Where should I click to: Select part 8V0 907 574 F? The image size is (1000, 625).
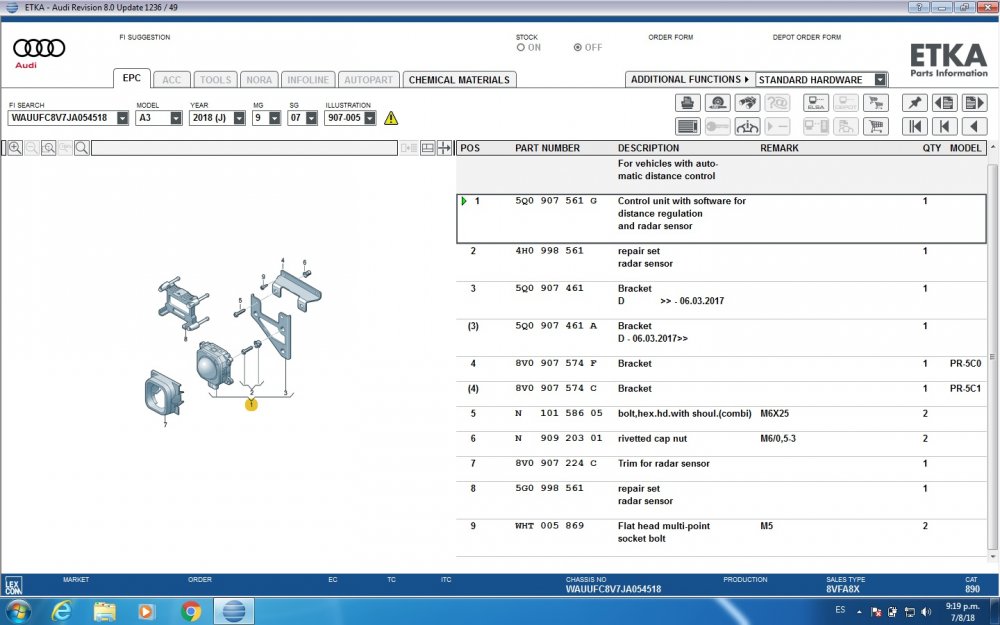[x=556, y=363]
